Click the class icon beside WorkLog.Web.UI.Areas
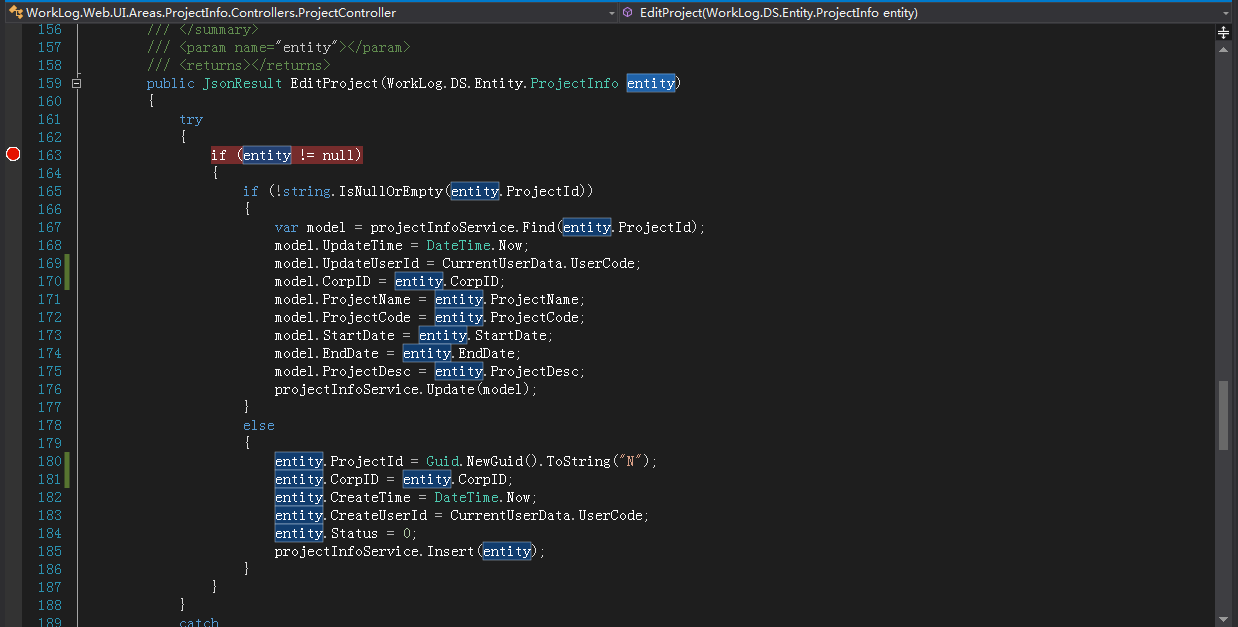Image resolution: width=1238 pixels, height=627 pixels. pyautogui.click(x=16, y=13)
